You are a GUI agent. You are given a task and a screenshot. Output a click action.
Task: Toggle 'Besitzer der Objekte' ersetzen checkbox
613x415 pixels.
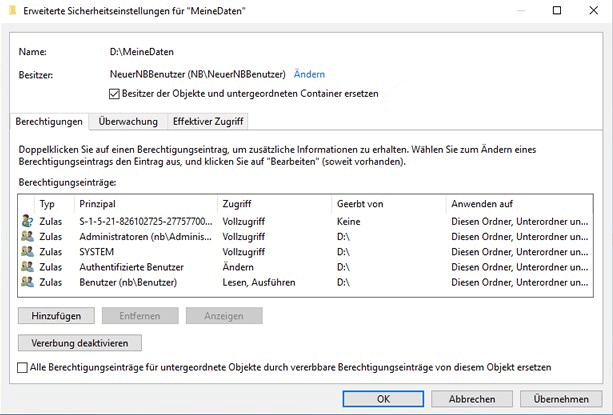tap(114, 94)
